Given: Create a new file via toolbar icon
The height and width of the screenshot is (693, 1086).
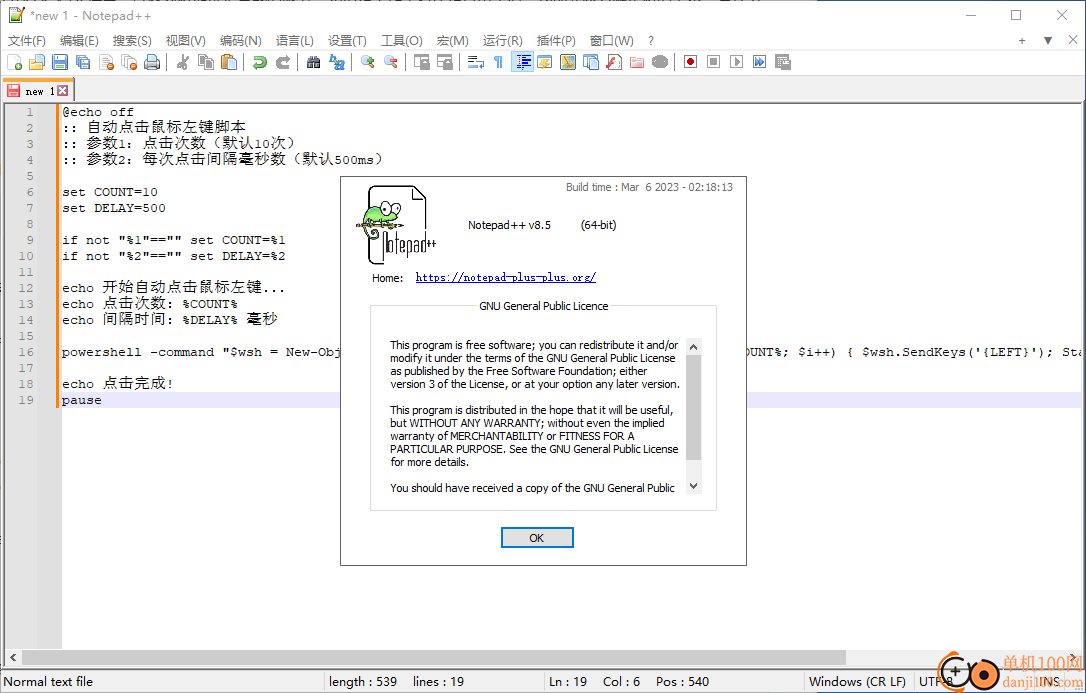Looking at the screenshot, I should (15, 62).
